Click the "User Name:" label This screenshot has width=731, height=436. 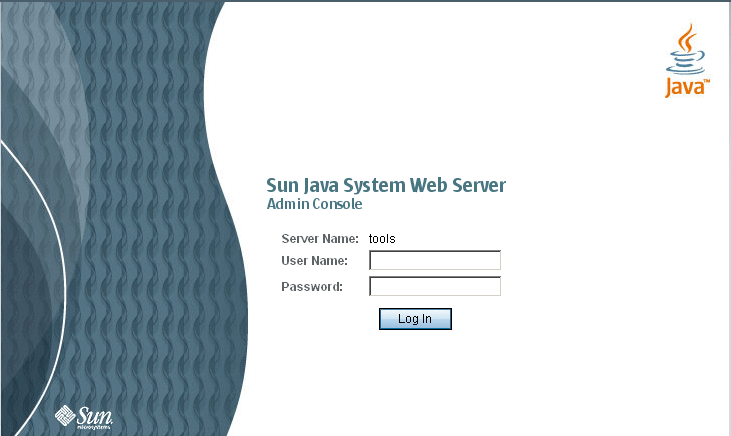(314, 261)
